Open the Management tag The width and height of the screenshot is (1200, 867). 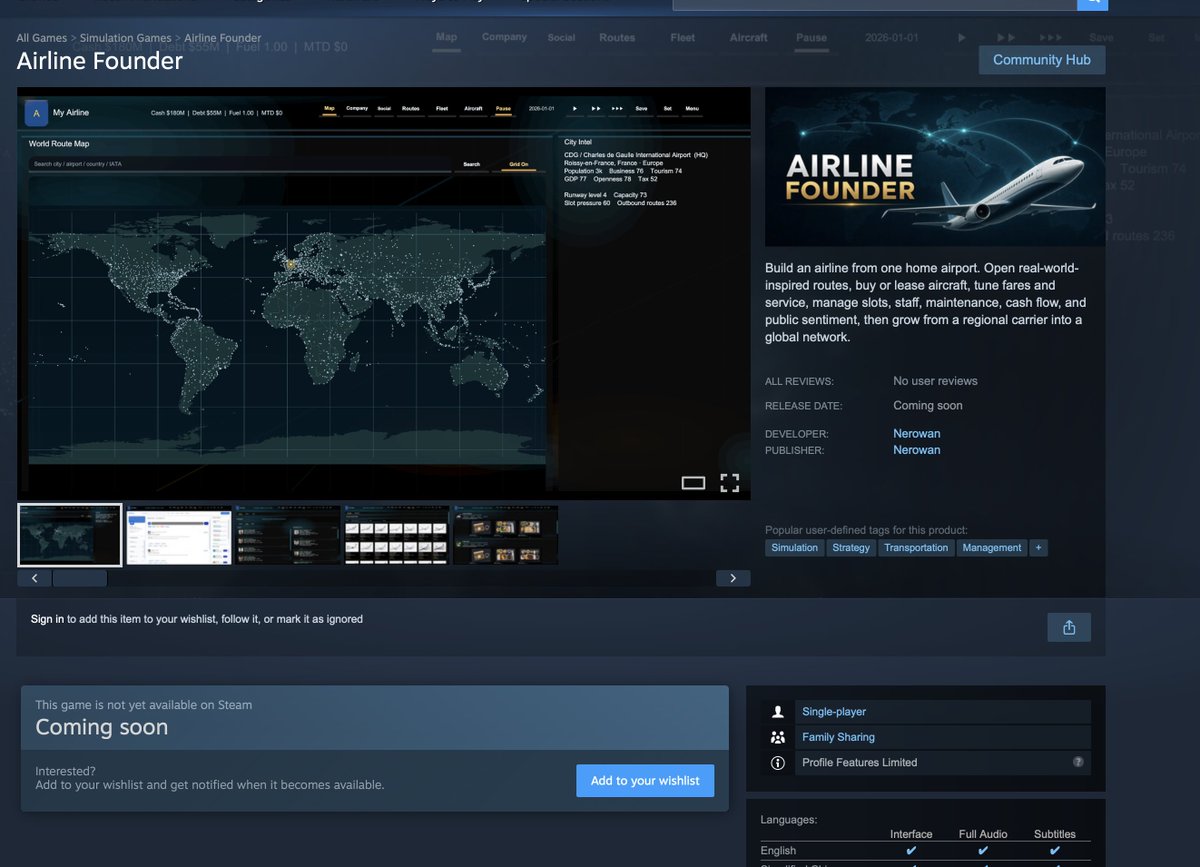coord(992,548)
